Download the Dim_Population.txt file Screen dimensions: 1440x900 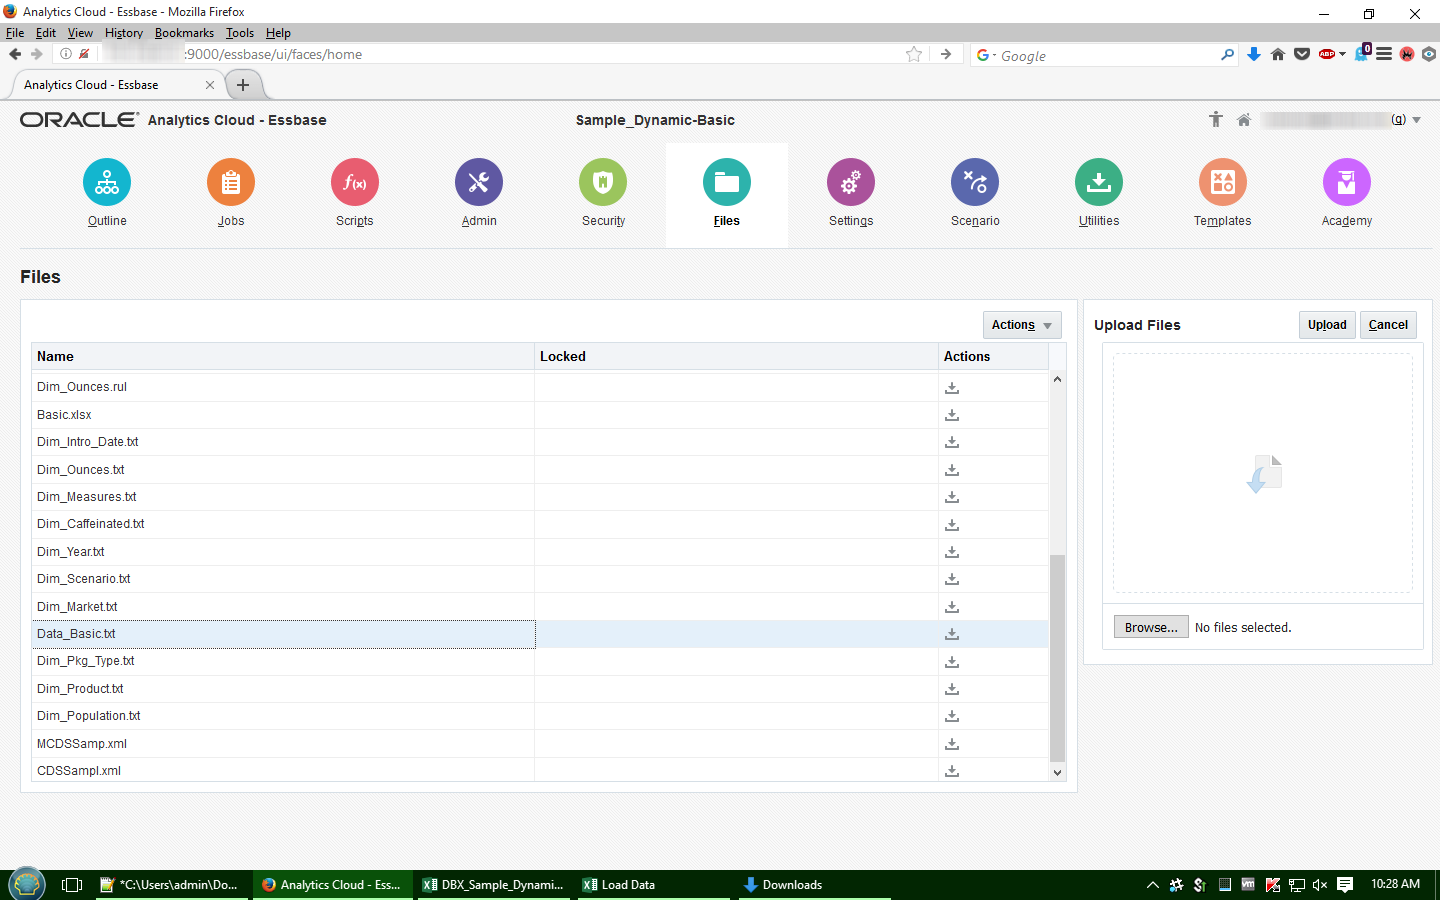point(952,716)
